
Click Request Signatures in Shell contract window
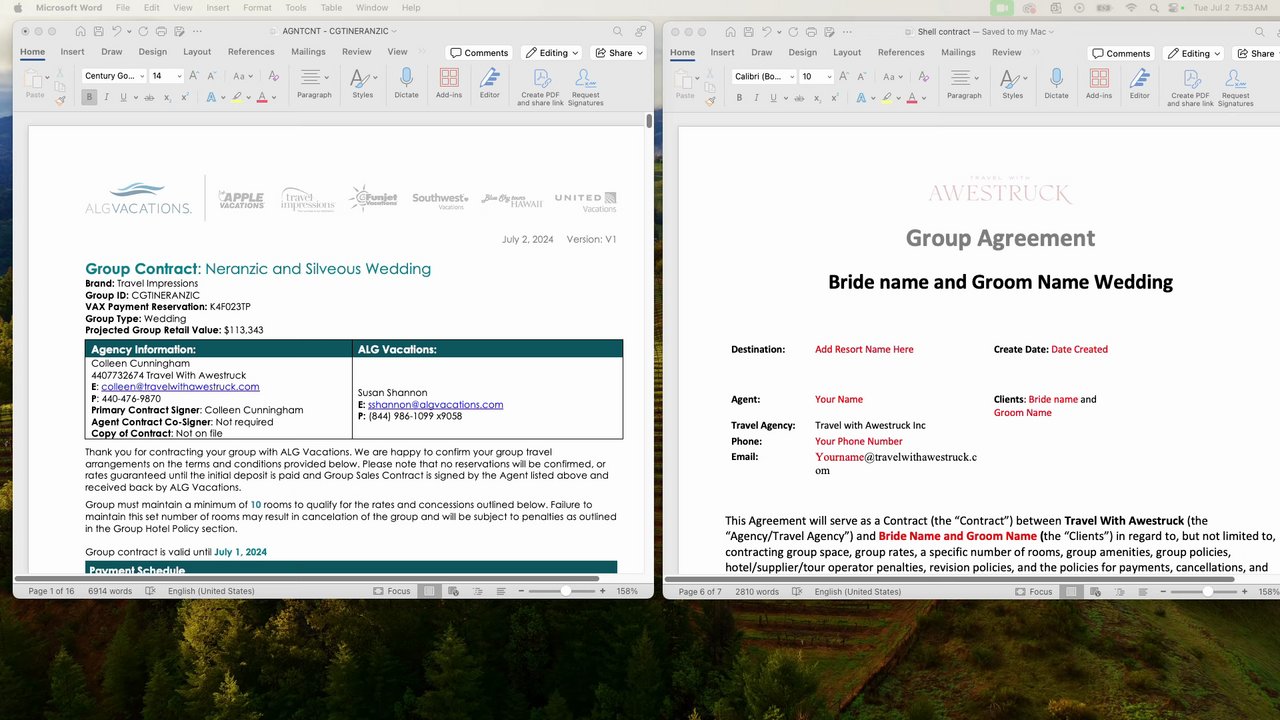click(x=1236, y=87)
